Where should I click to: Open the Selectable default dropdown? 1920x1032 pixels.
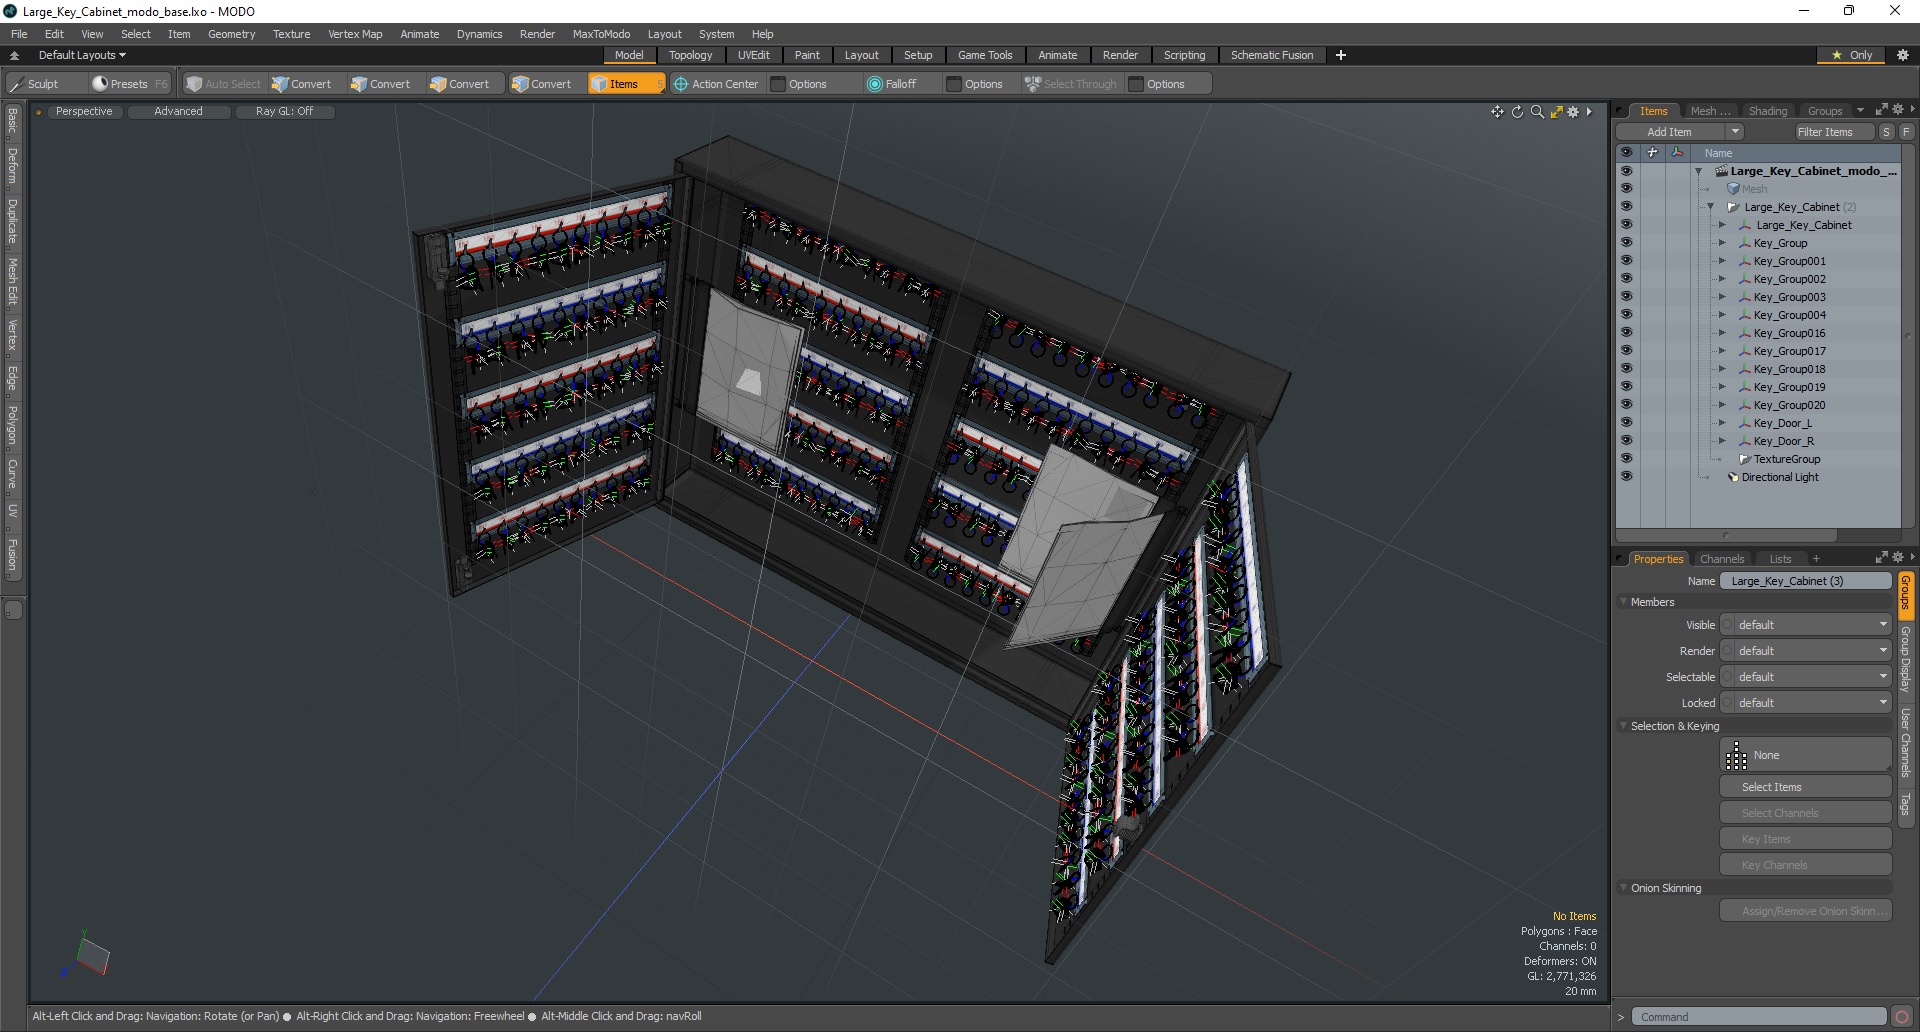coord(1806,677)
